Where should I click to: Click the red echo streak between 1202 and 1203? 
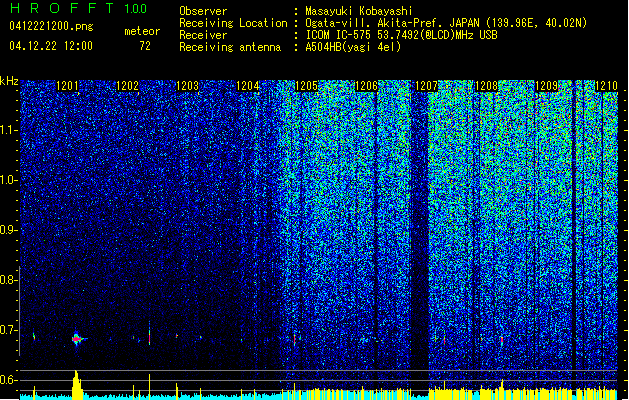tap(149, 337)
